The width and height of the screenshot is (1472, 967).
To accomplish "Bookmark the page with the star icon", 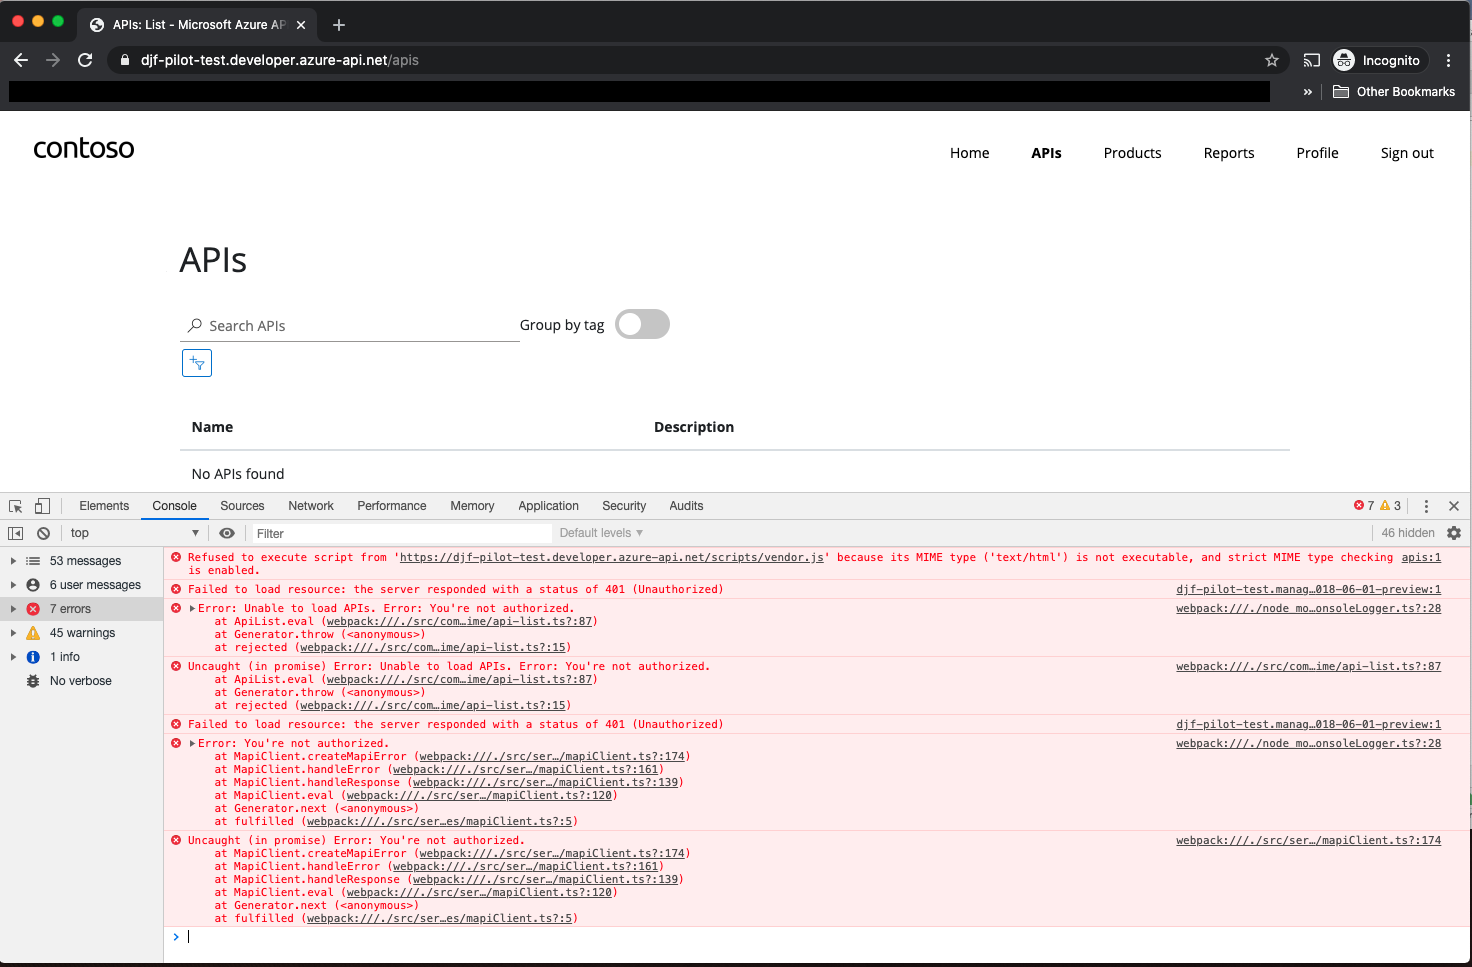I will pyautogui.click(x=1272, y=60).
